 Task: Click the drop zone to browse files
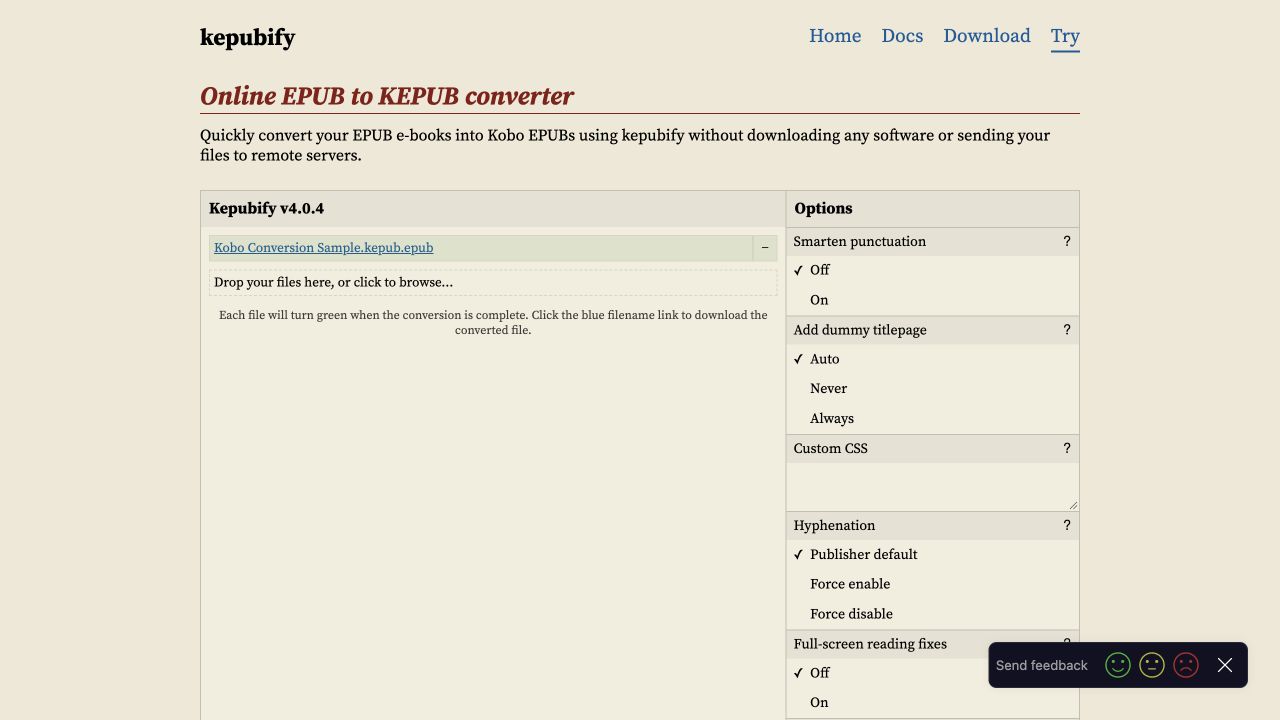coord(493,282)
